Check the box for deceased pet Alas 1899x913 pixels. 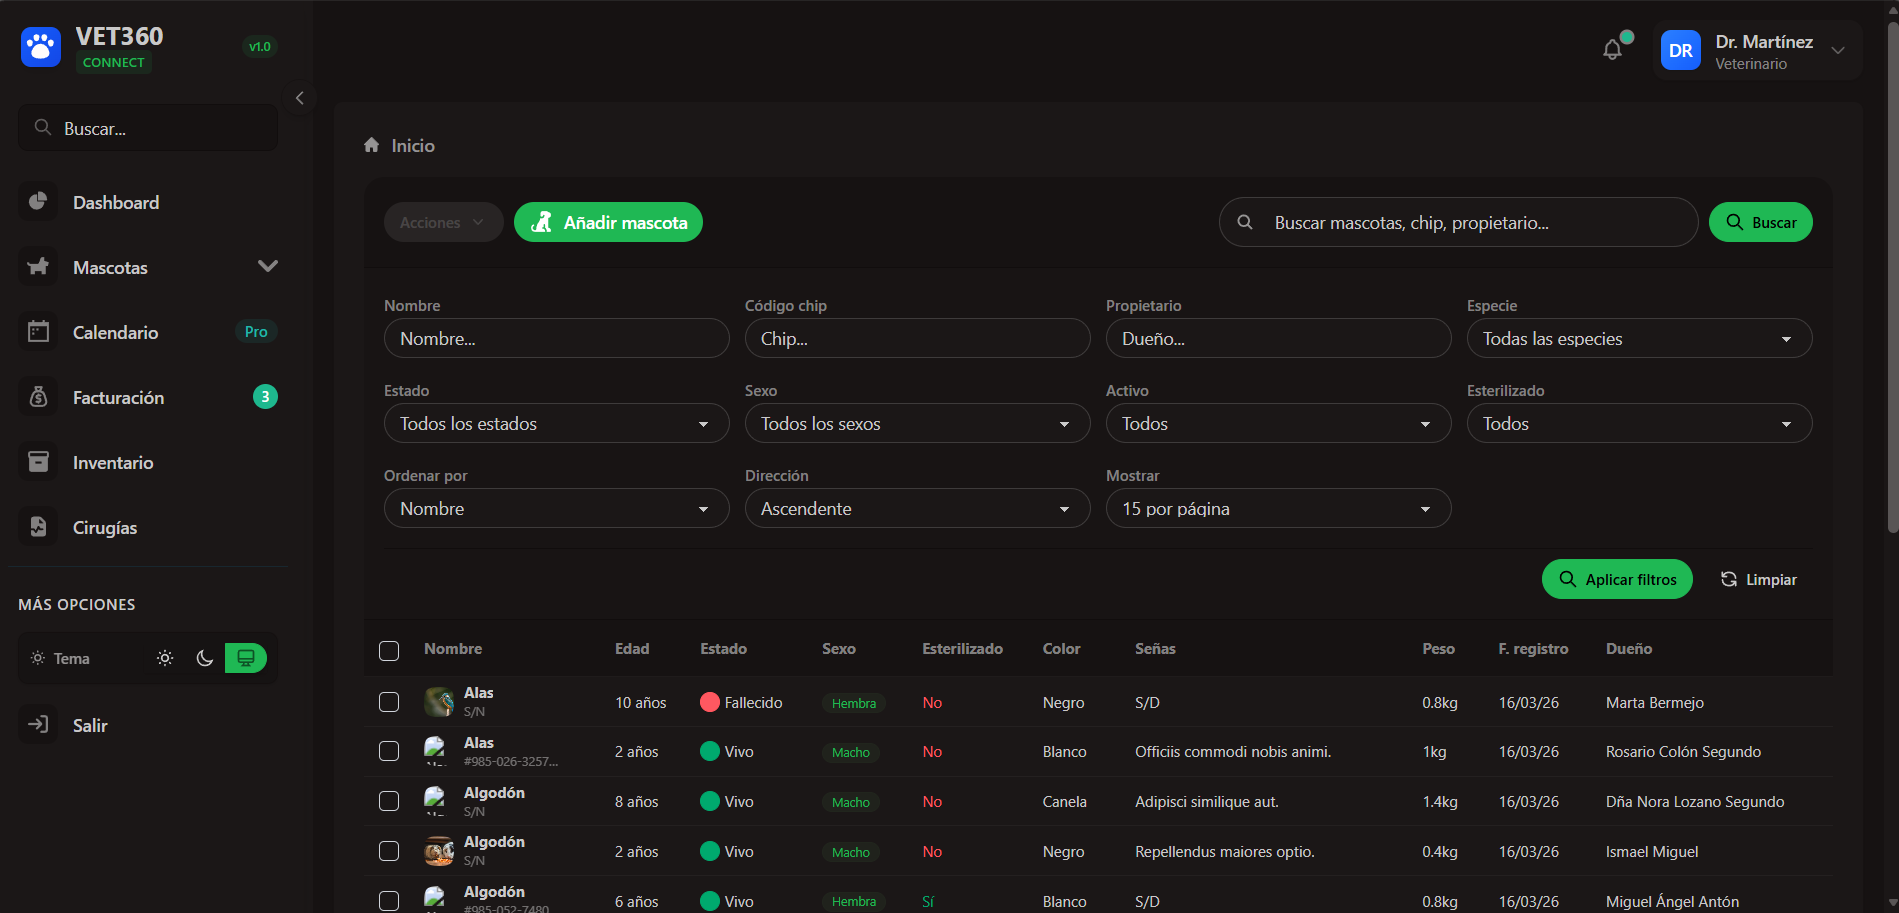(389, 702)
